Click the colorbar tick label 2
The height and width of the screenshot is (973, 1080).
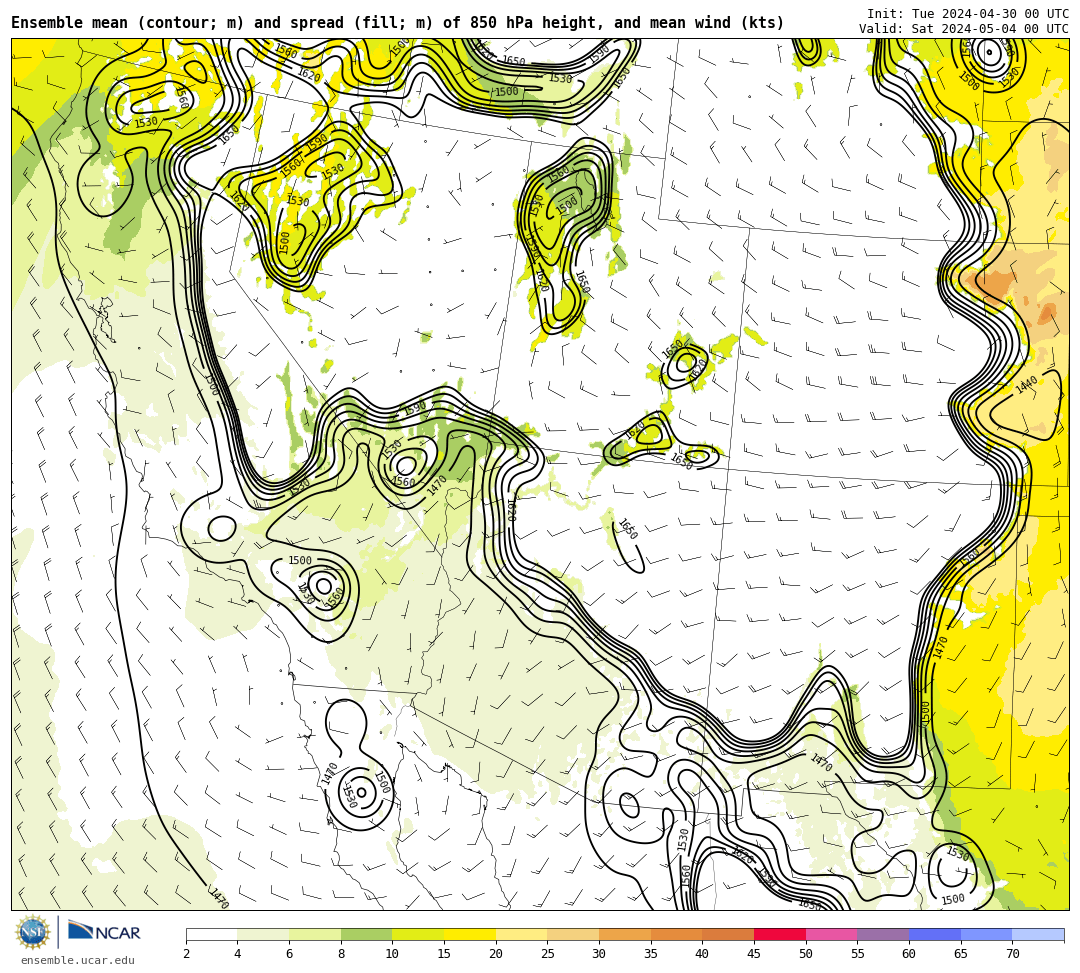click(186, 954)
